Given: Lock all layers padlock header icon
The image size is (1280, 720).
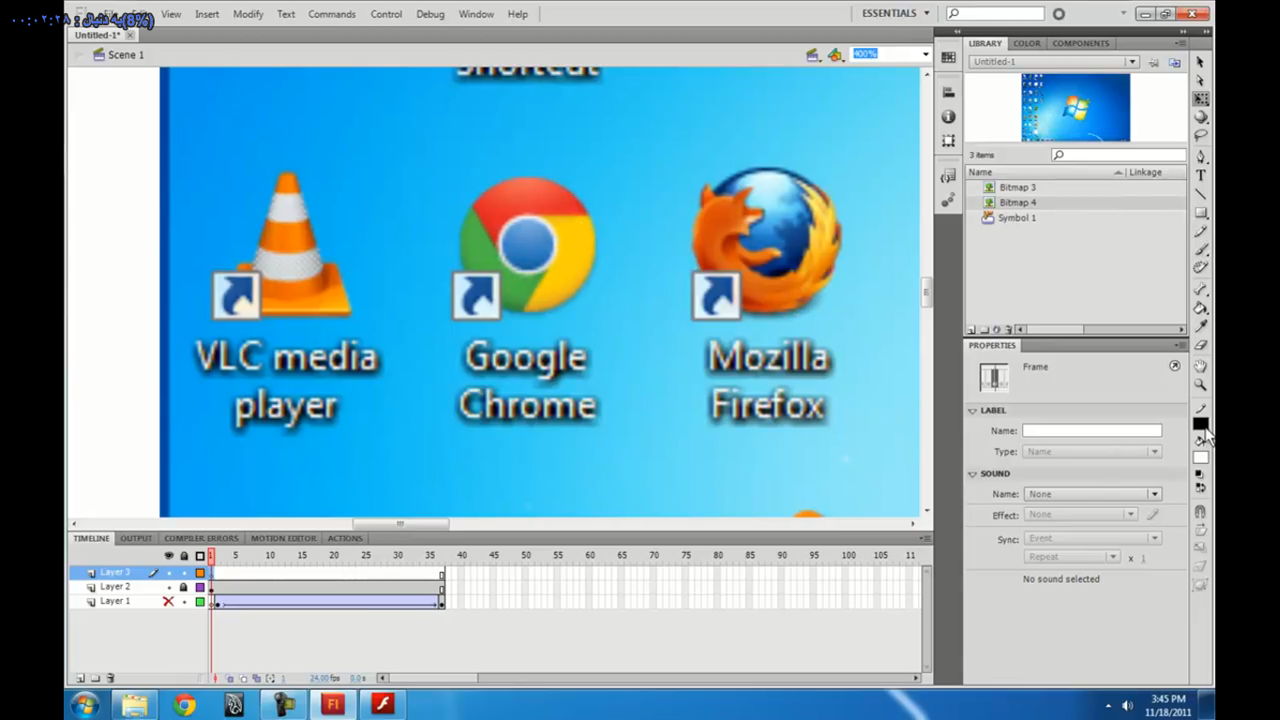Looking at the screenshot, I should (x=184, y=555).
